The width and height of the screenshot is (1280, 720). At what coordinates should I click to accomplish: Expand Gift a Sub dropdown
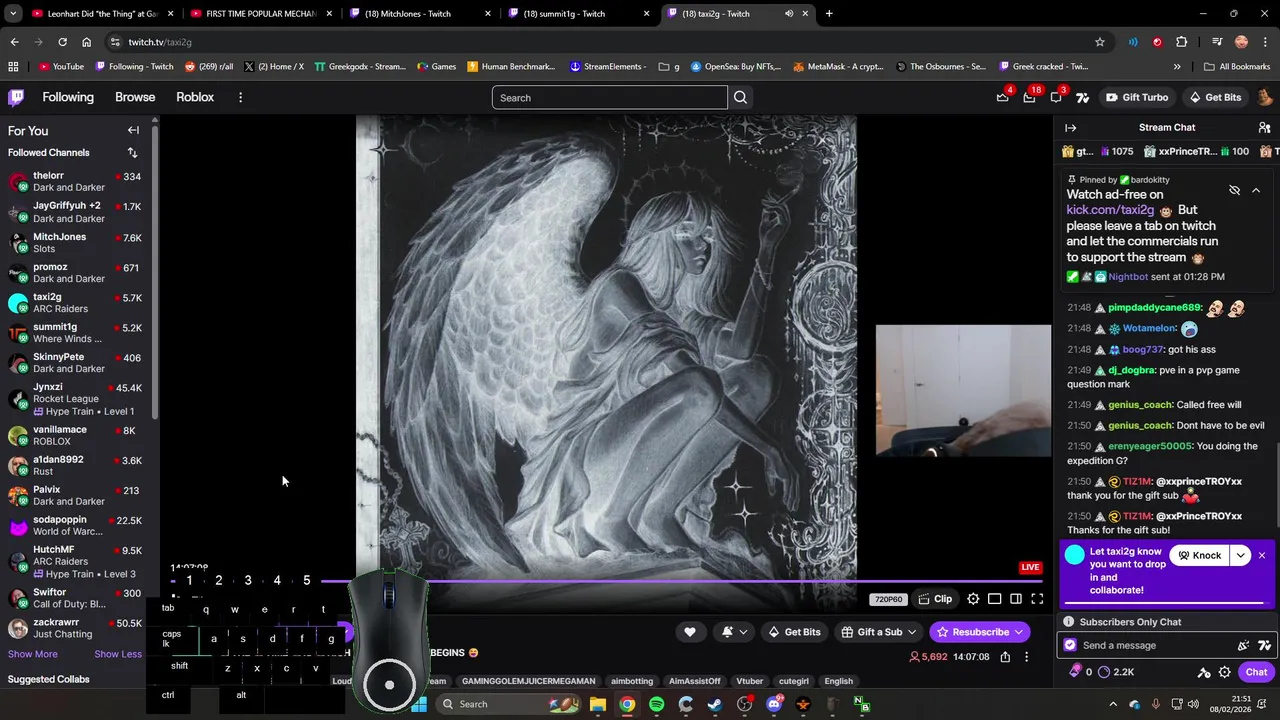pos(911,632)
